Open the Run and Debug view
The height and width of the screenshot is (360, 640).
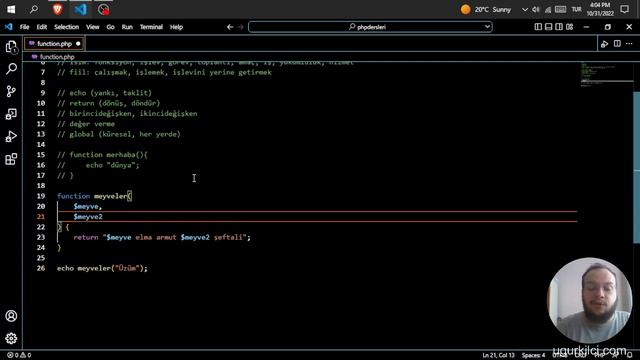tap(11, 136)
